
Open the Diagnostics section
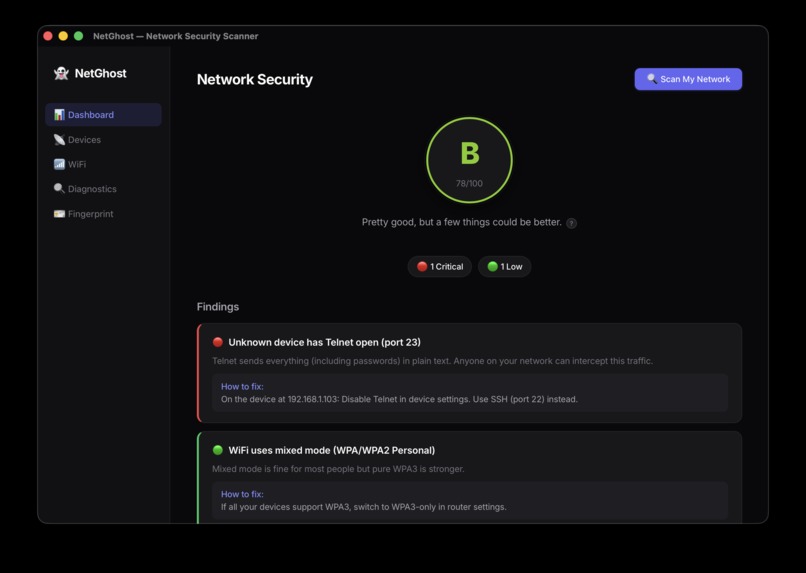click(x=103, y=189)
